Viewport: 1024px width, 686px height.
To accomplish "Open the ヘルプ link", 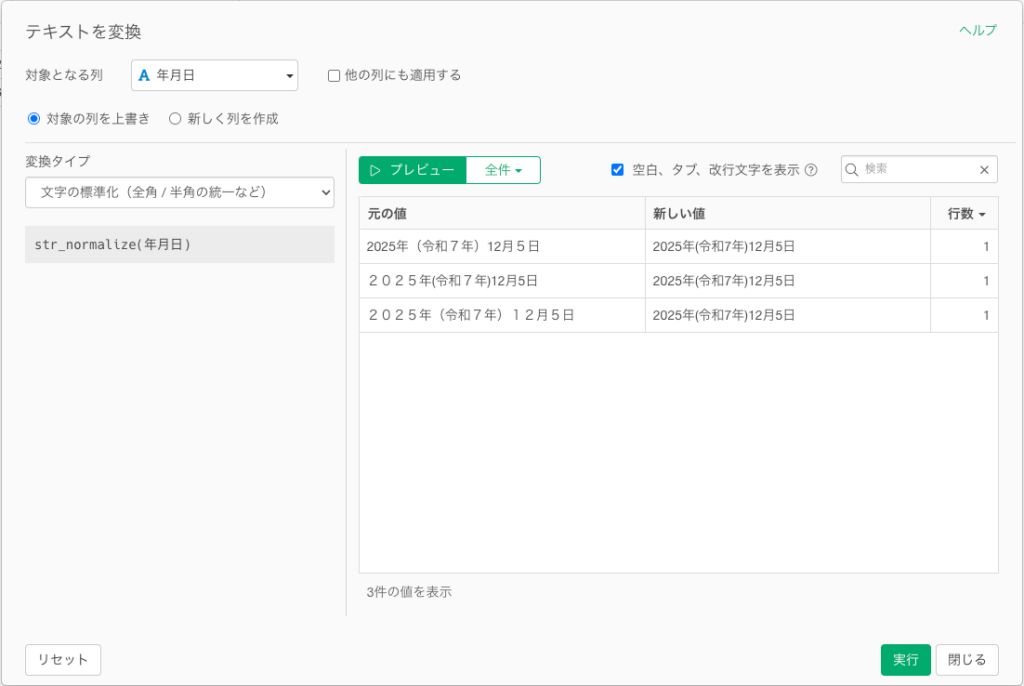I will [977, 30].
